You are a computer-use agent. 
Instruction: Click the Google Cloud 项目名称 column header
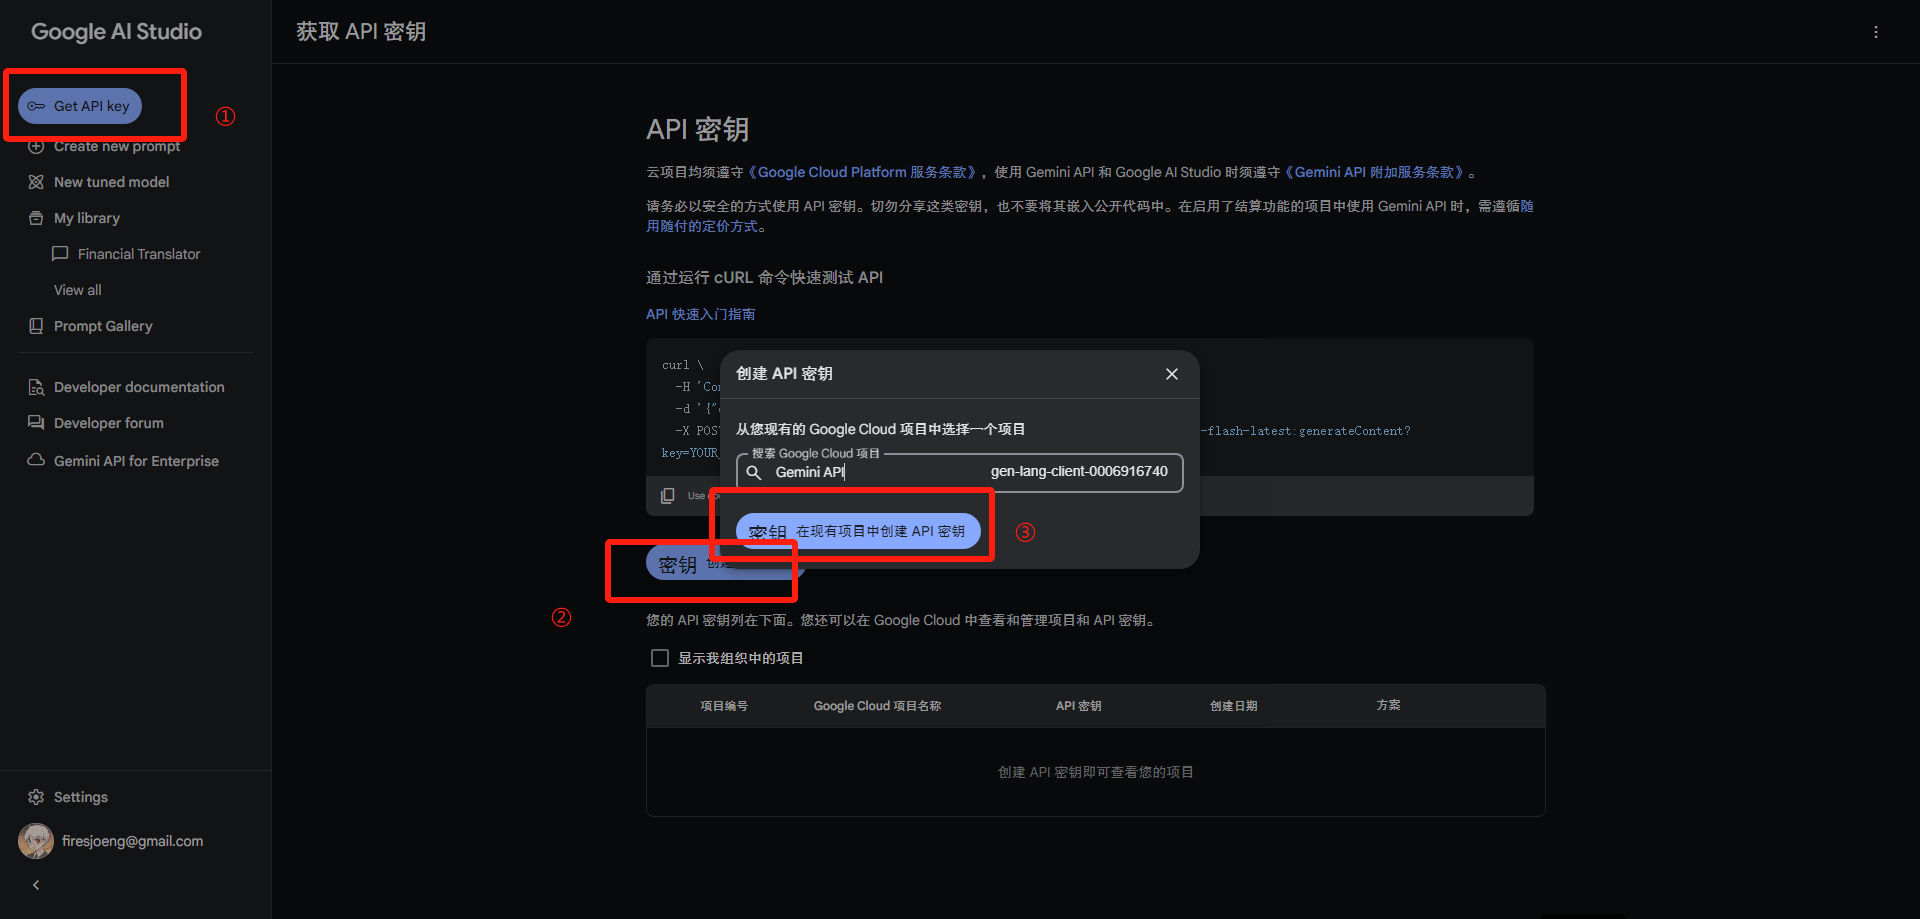[x=877, y=706]
